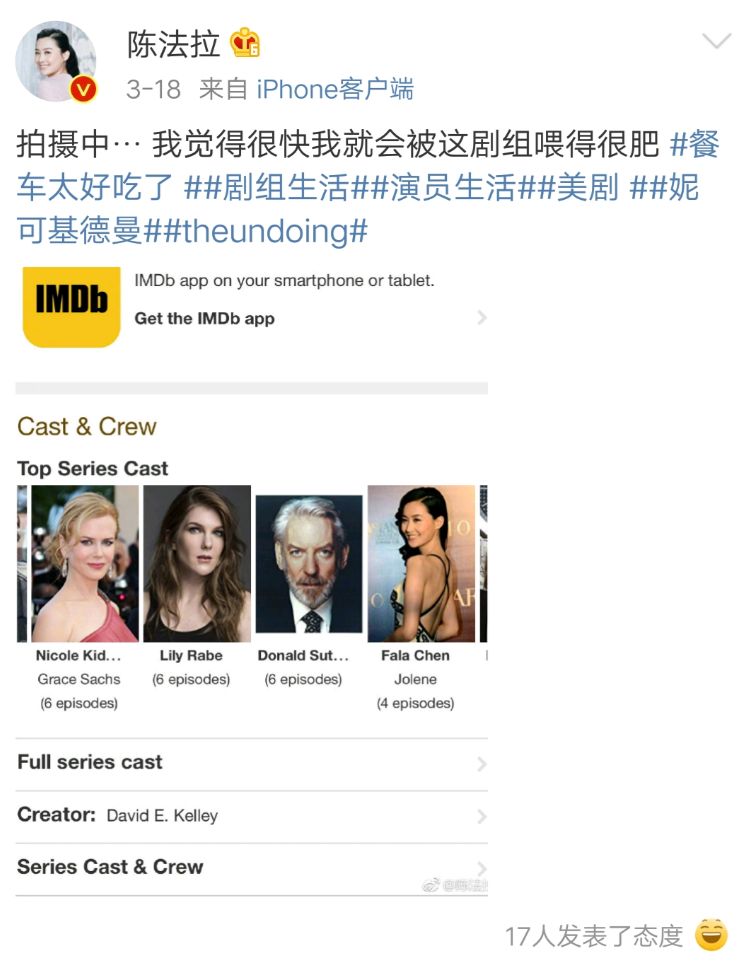Open the post options chevron menu

[716, 41]
